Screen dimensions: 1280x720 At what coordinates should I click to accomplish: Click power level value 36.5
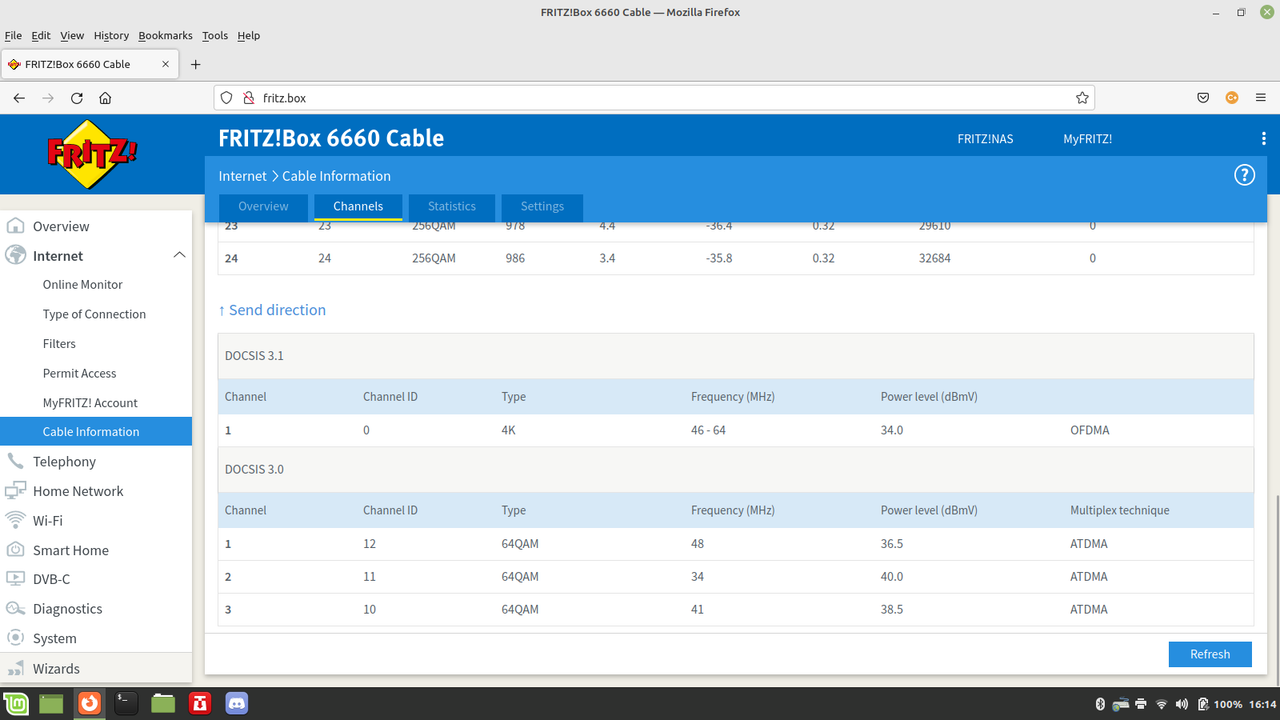(892, 544)
